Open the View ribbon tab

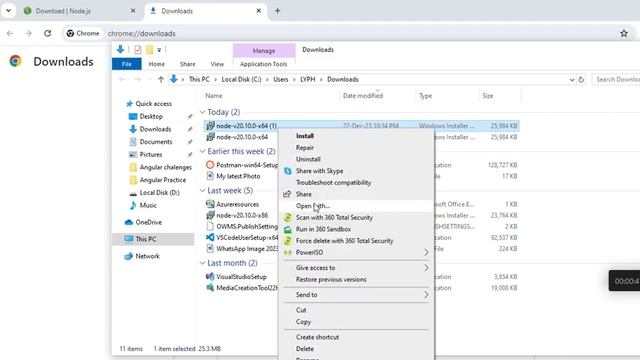(217, 64)
